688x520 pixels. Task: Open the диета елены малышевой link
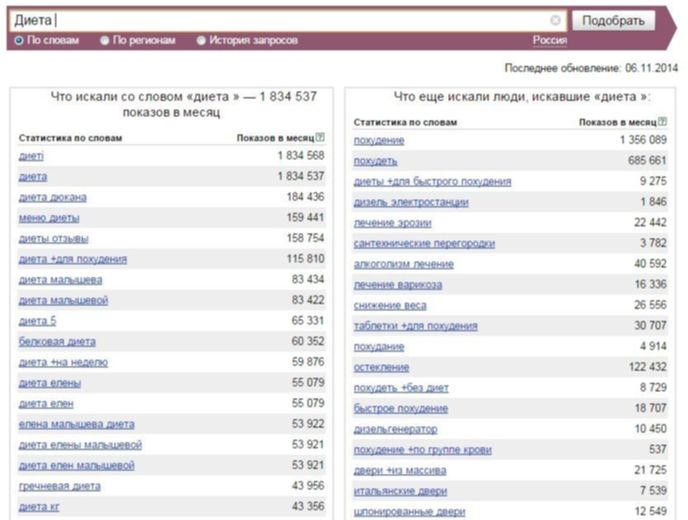pos(80,445)
